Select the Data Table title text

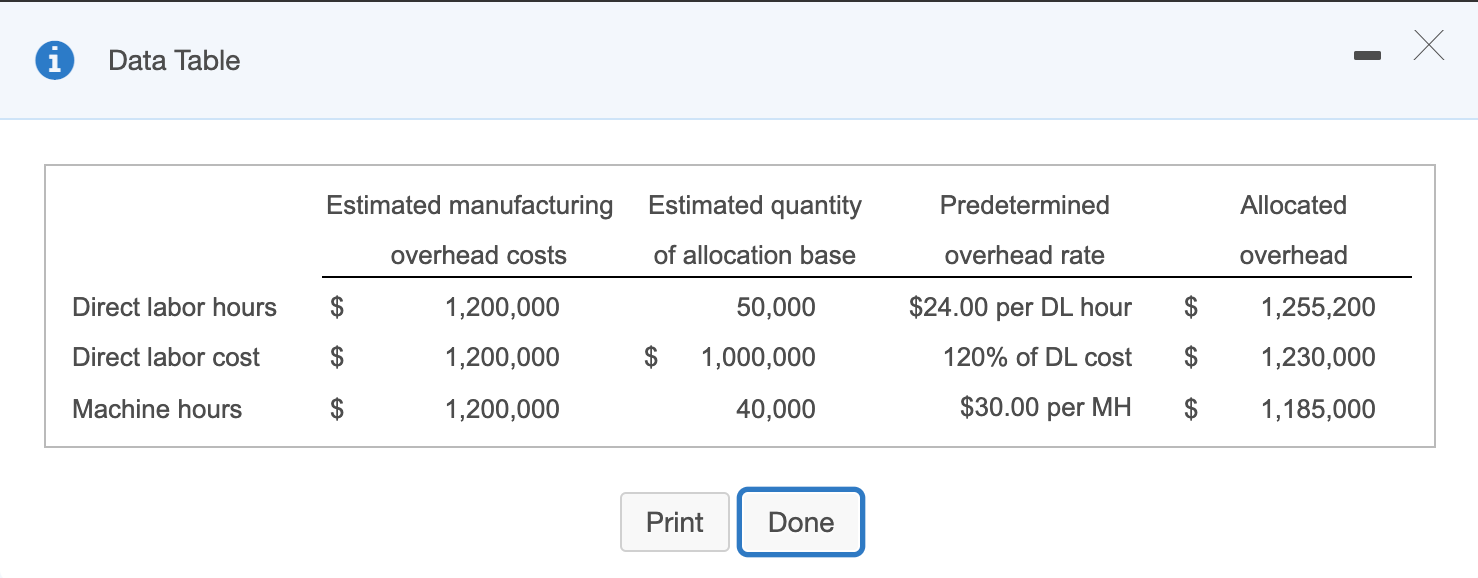(174, 61)
